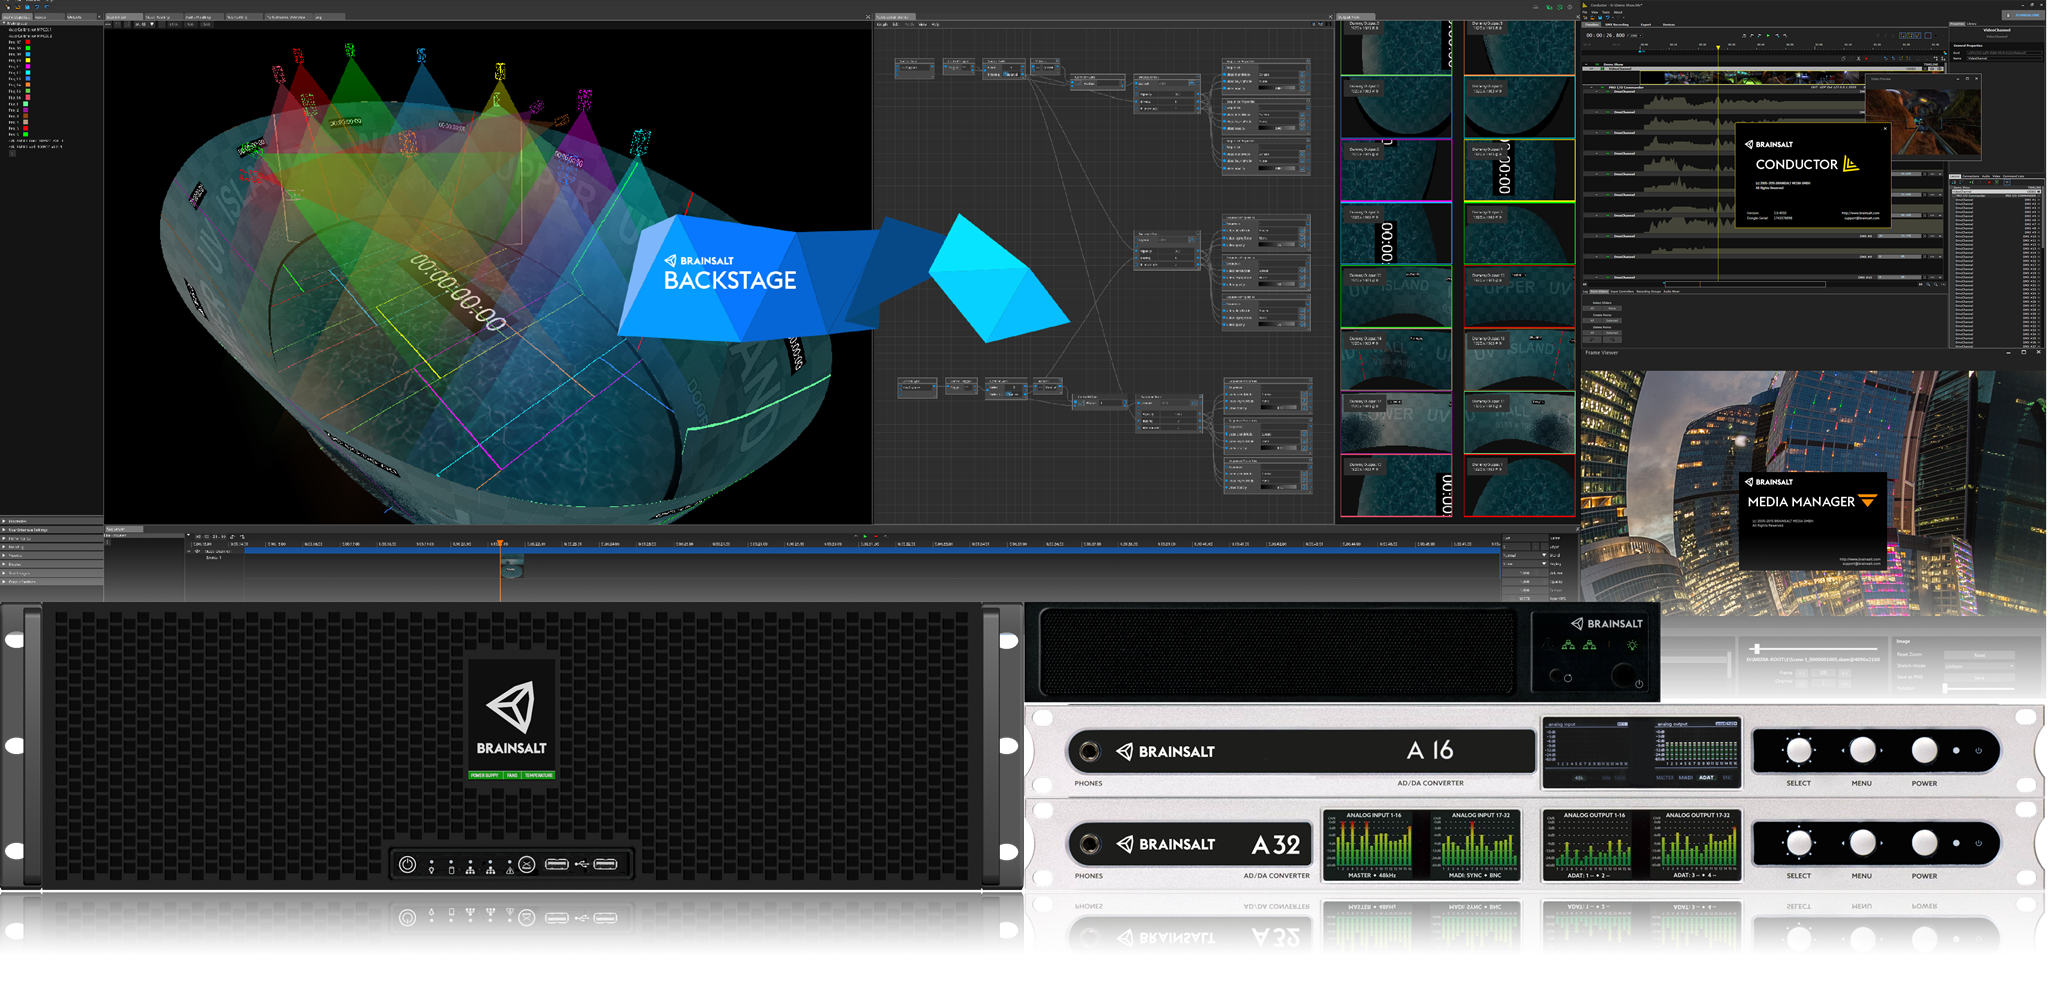Click the green play button in Conductor
Image resolution: width=2048 pixels, height=997 pixels.
1768,35
